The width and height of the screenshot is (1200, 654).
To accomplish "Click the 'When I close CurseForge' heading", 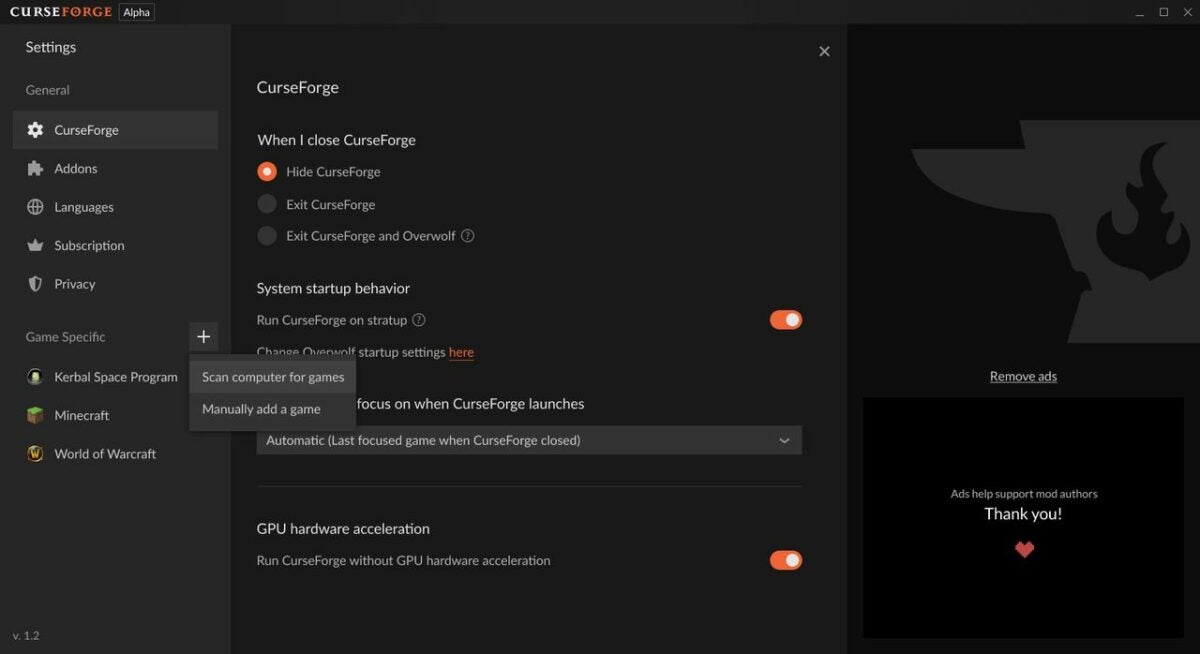I will pos(336,140).
